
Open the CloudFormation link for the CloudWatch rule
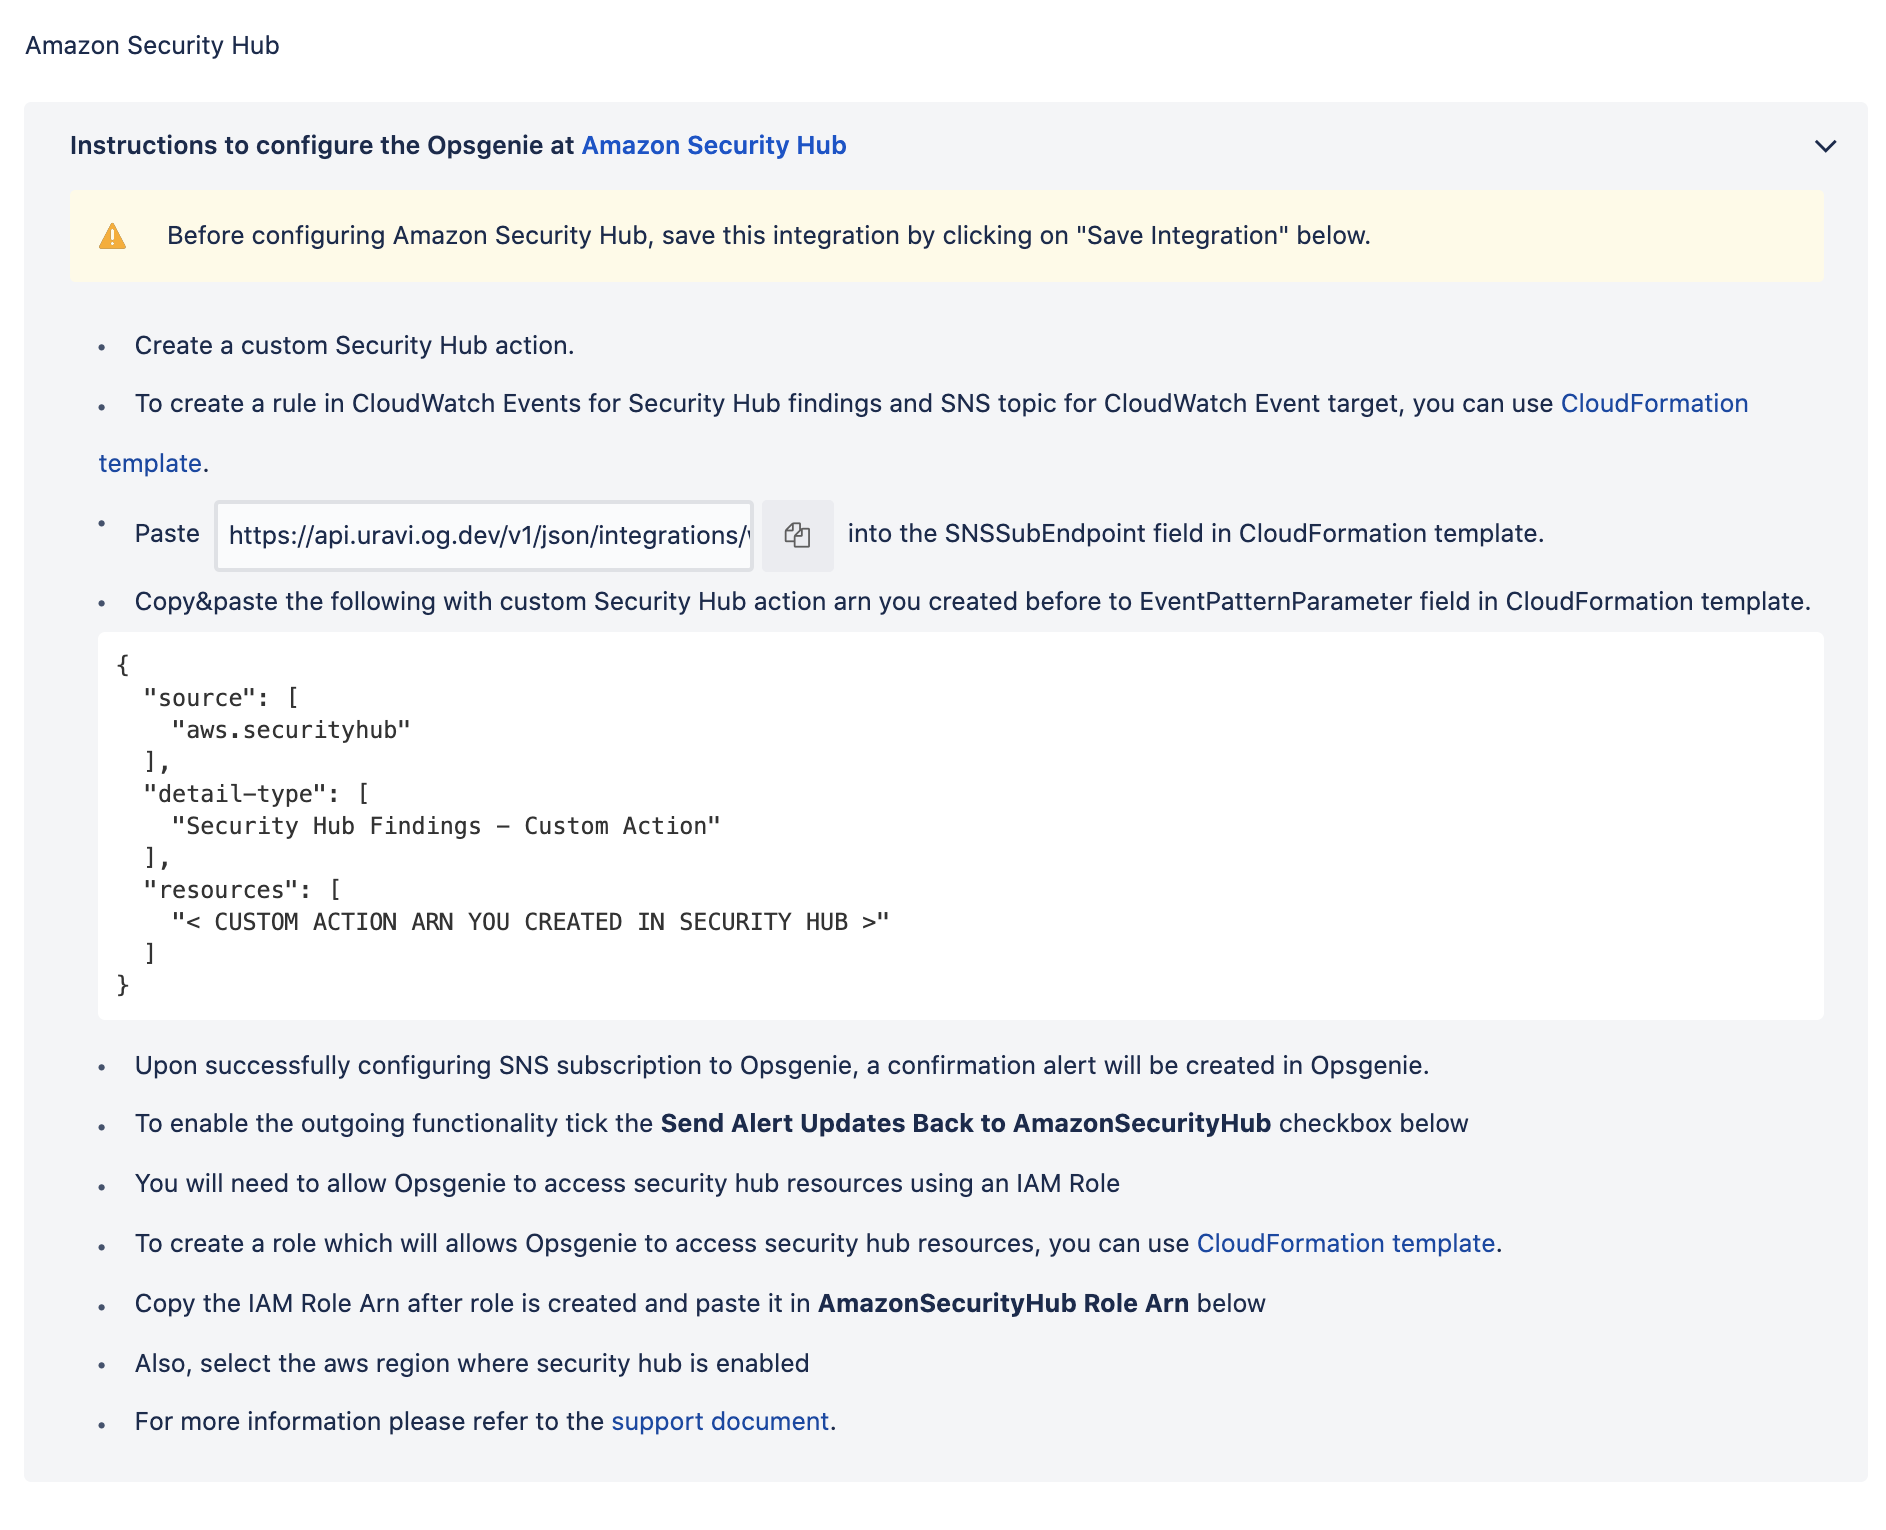(x=1654, y=403)
